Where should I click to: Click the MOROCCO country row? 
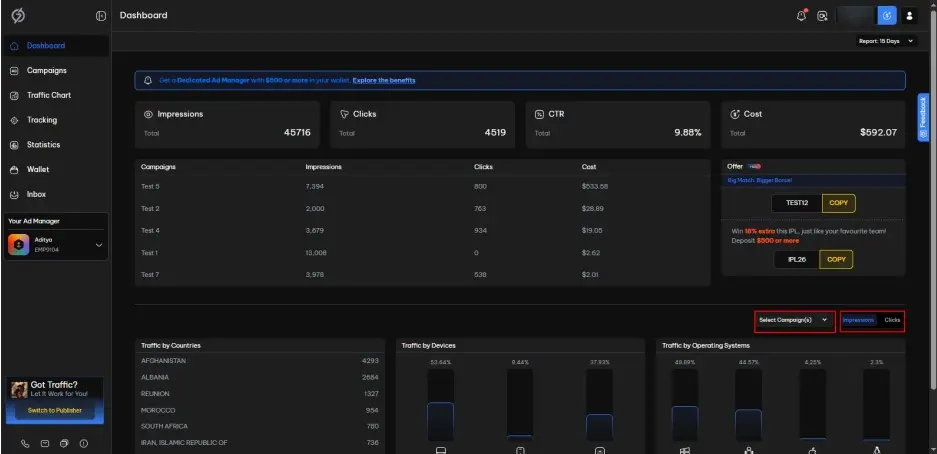(260, 410)
